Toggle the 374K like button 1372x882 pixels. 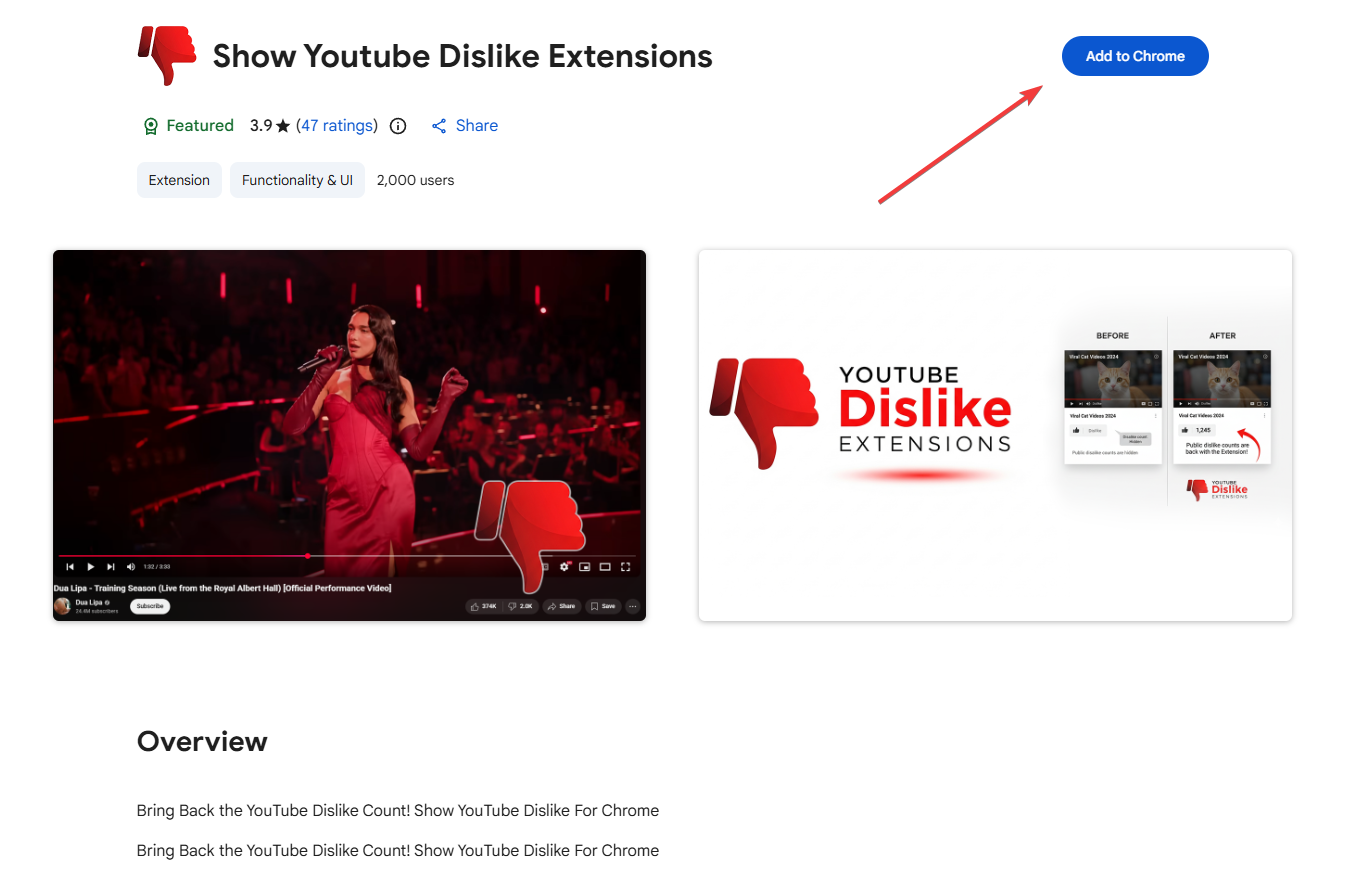[x=483, y=606]
